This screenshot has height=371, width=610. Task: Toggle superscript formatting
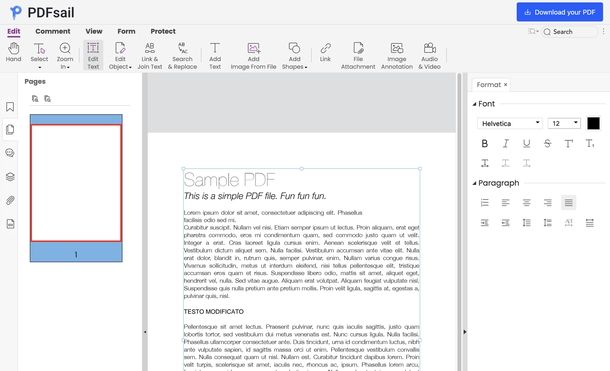click(568, 144)
